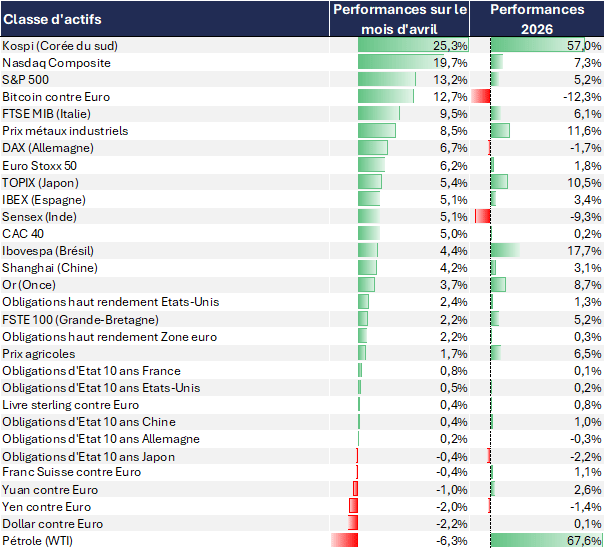Screen dimensions: 605x550
Task: Select the -1,7% 2026 value for DAX
Action: tap(586, 148)
